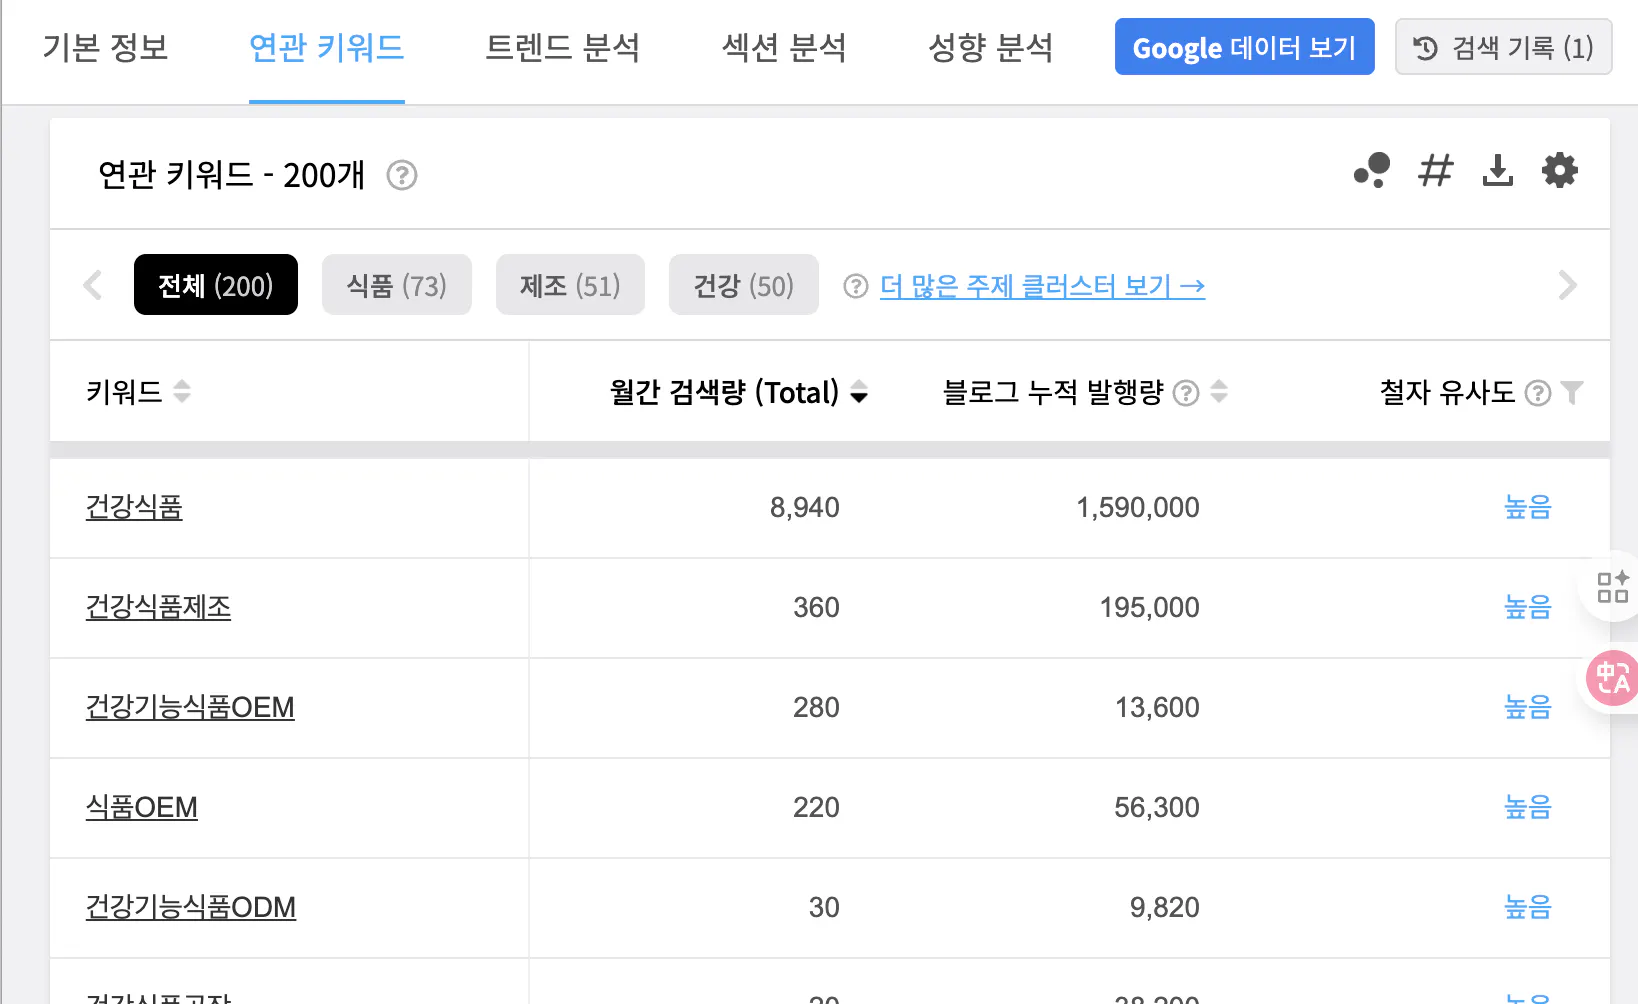Switch to the 트렌드 분석 tab
This screenshot has height=1004, width=1638.
pyautogui.click(x=562, y=48)
